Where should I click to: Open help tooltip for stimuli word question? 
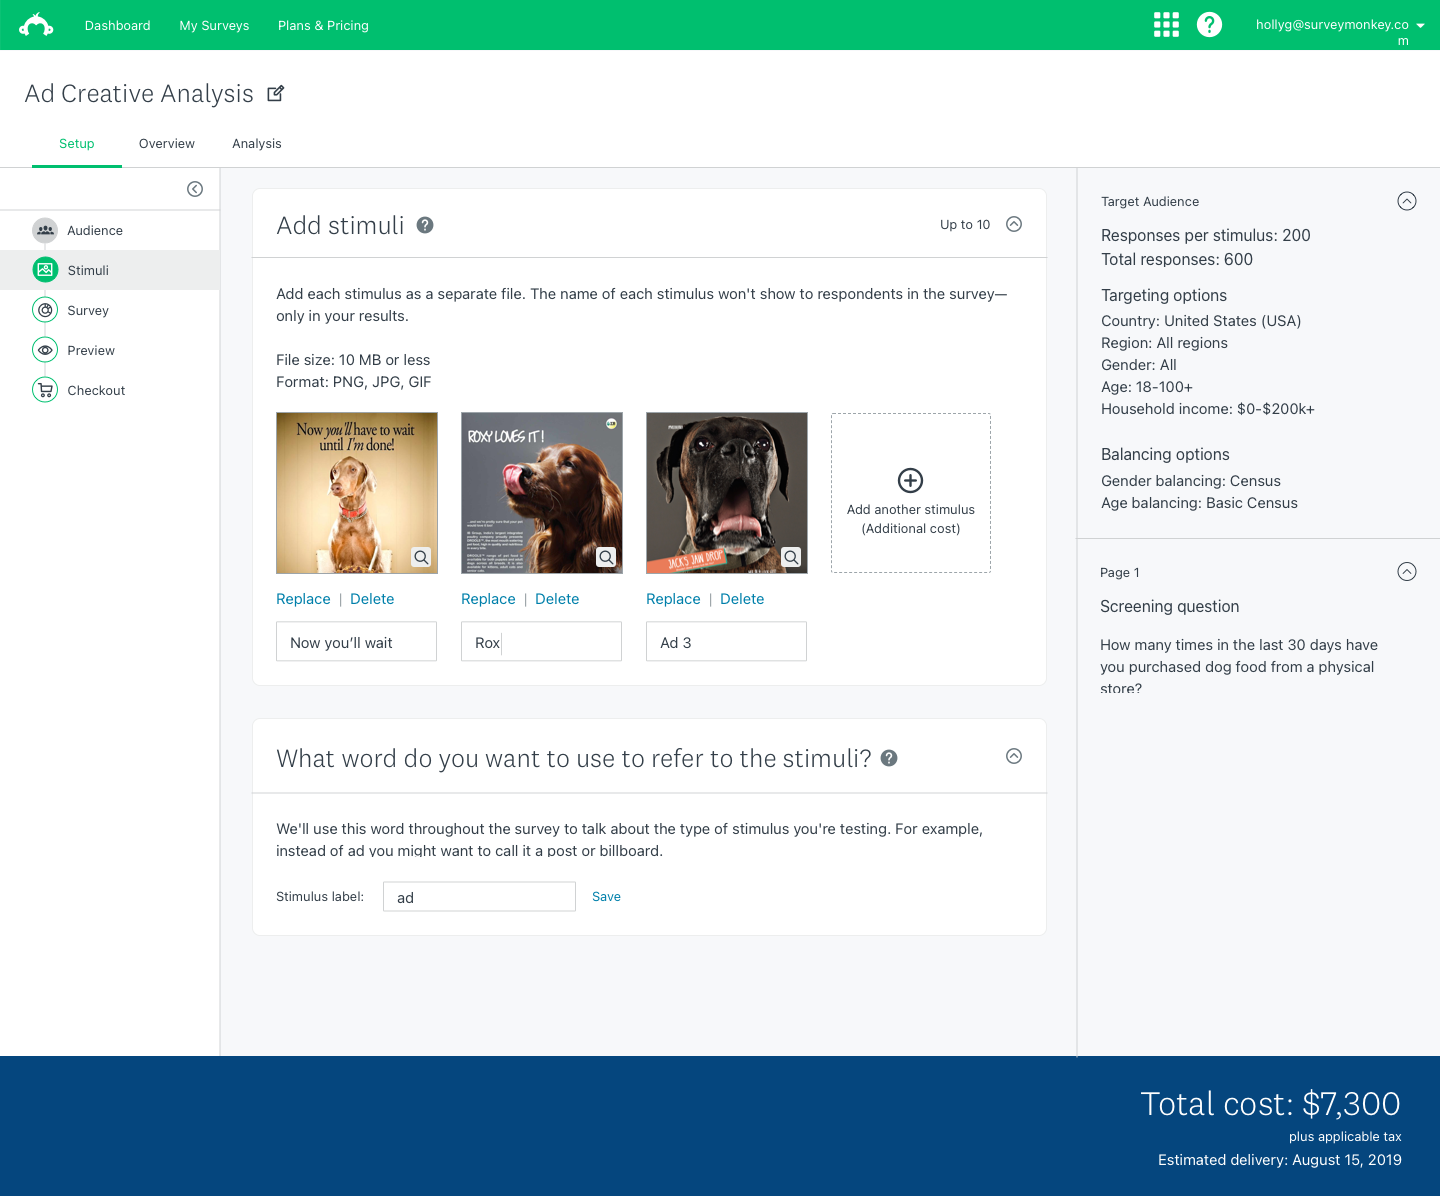coord(889,758)
